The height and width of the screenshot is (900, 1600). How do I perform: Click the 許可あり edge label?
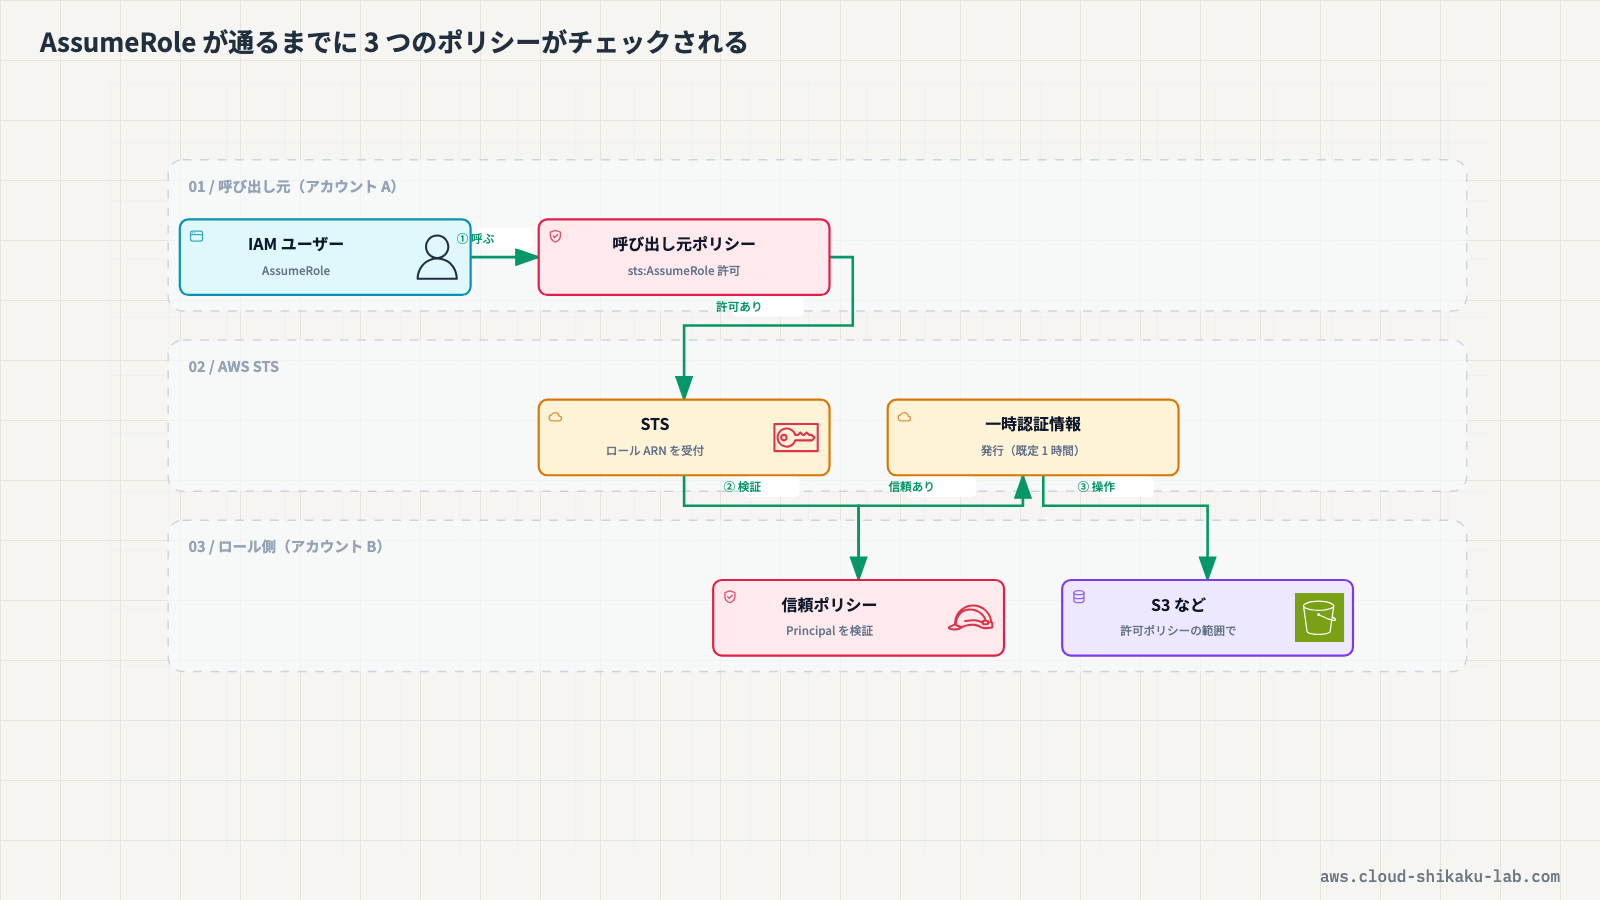(739, 307)
